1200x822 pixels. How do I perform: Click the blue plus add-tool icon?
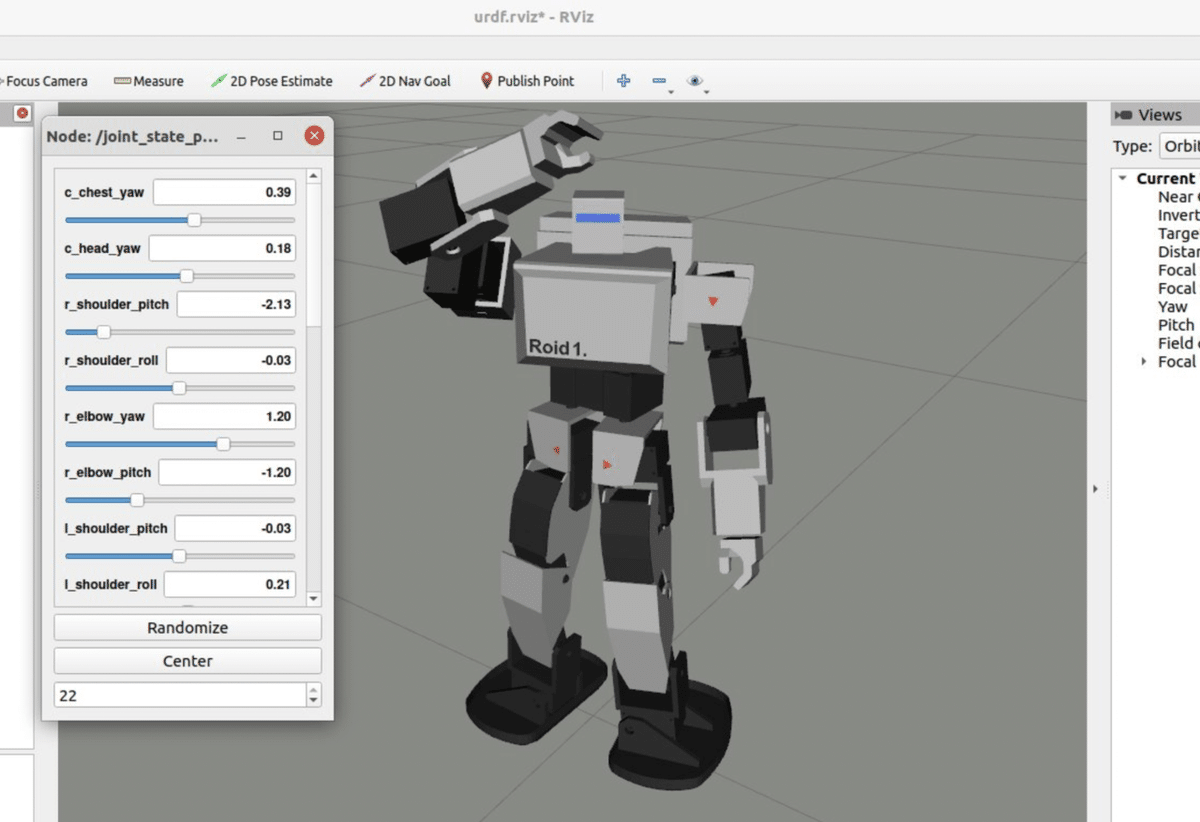(x=623, y=81)
